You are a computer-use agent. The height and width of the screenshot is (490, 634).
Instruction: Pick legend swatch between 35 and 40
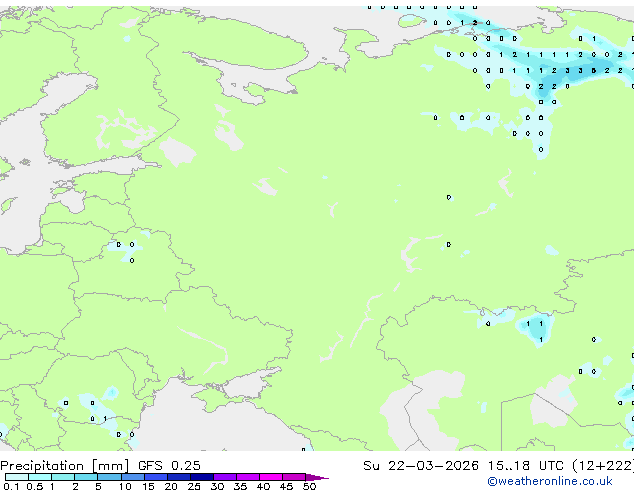point(247,477)
